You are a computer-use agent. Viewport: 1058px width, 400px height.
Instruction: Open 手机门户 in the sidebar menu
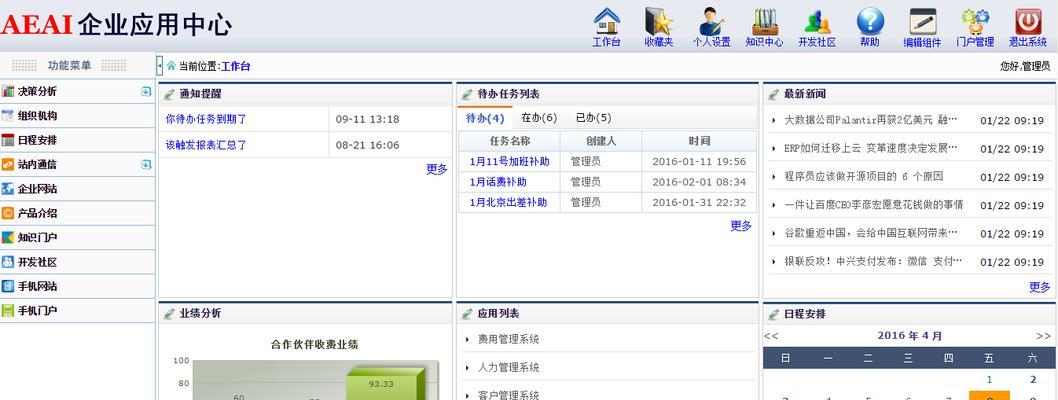77,311
